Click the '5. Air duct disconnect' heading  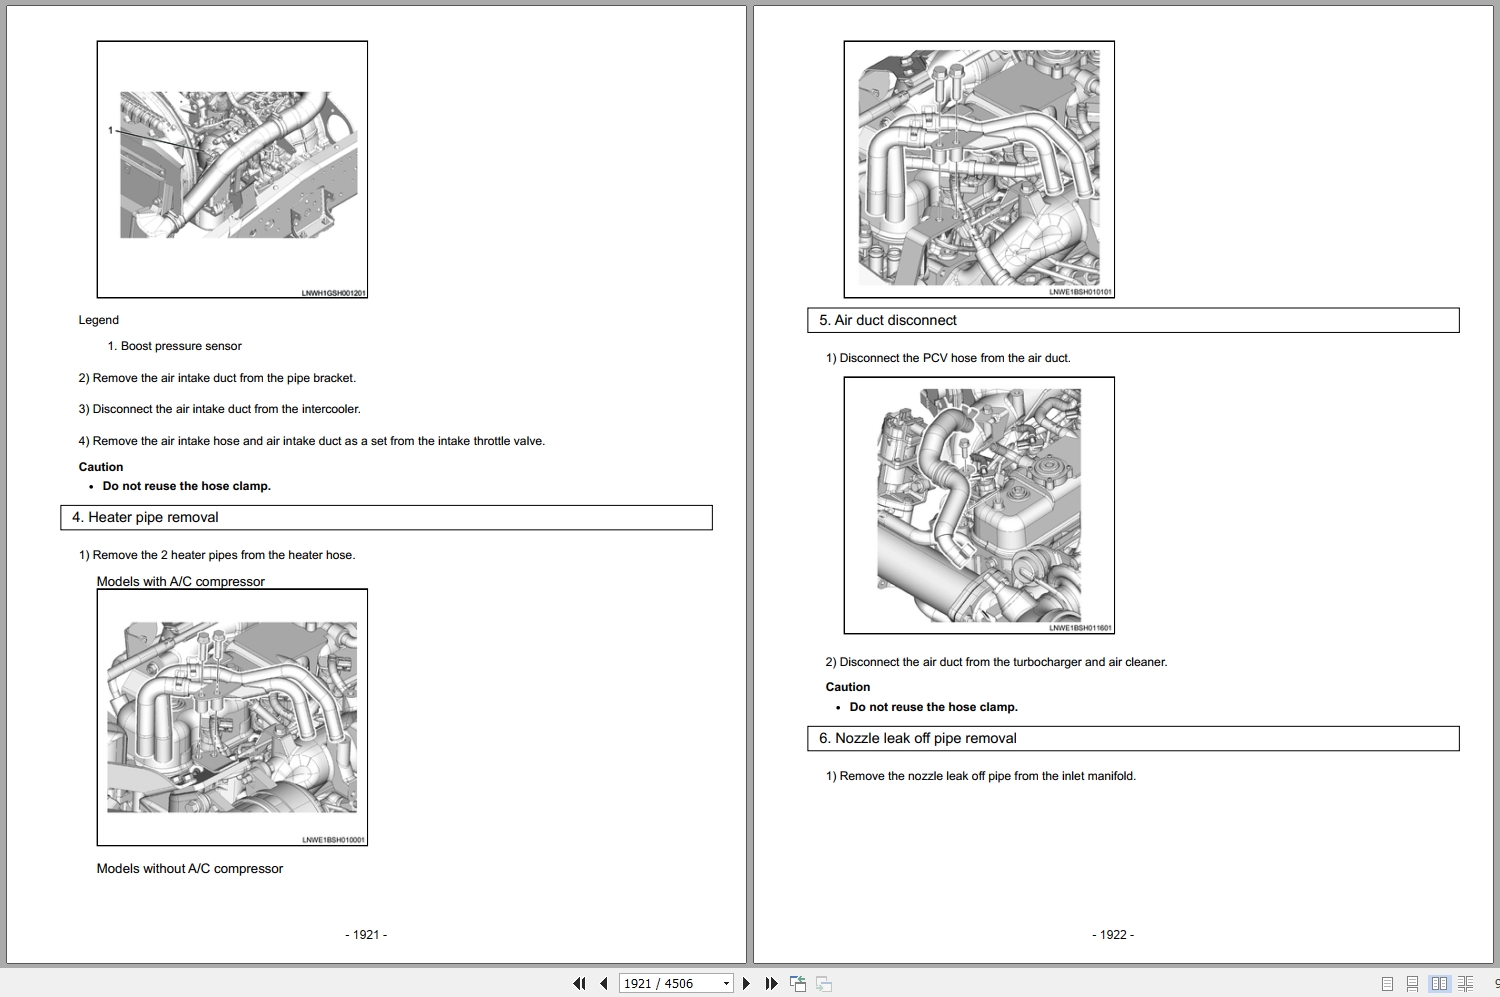(x=1133, y=320)
